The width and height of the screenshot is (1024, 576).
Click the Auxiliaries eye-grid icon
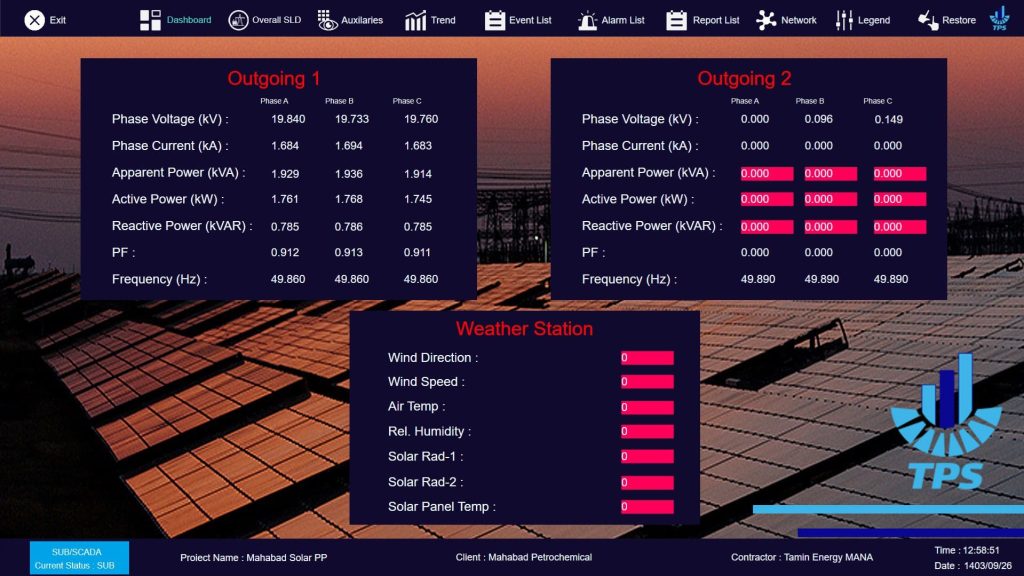327,20
